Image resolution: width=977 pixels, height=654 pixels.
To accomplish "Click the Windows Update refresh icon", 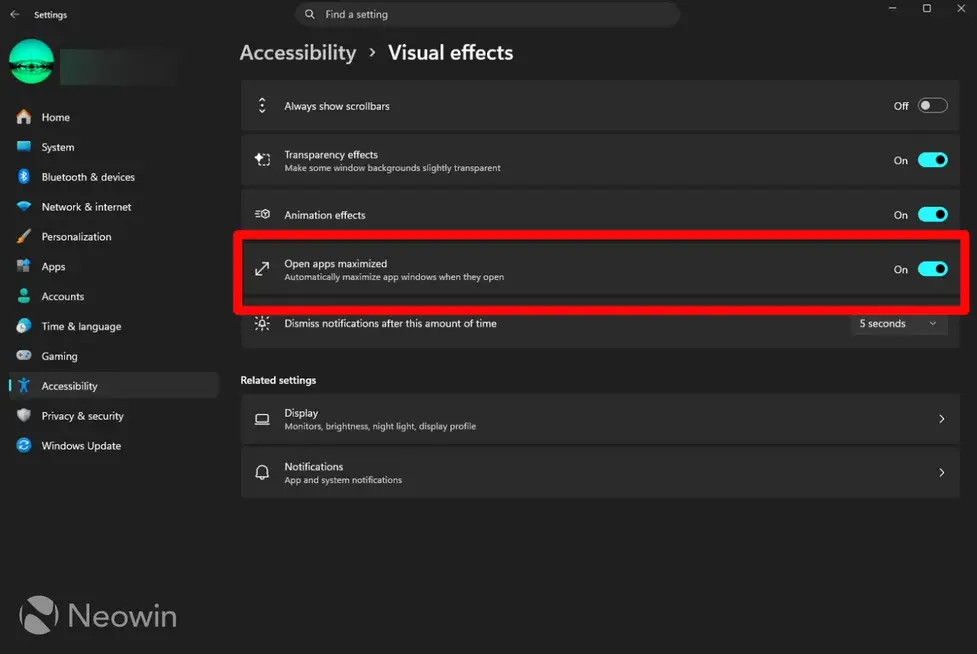I will click(x=24, y=445).
